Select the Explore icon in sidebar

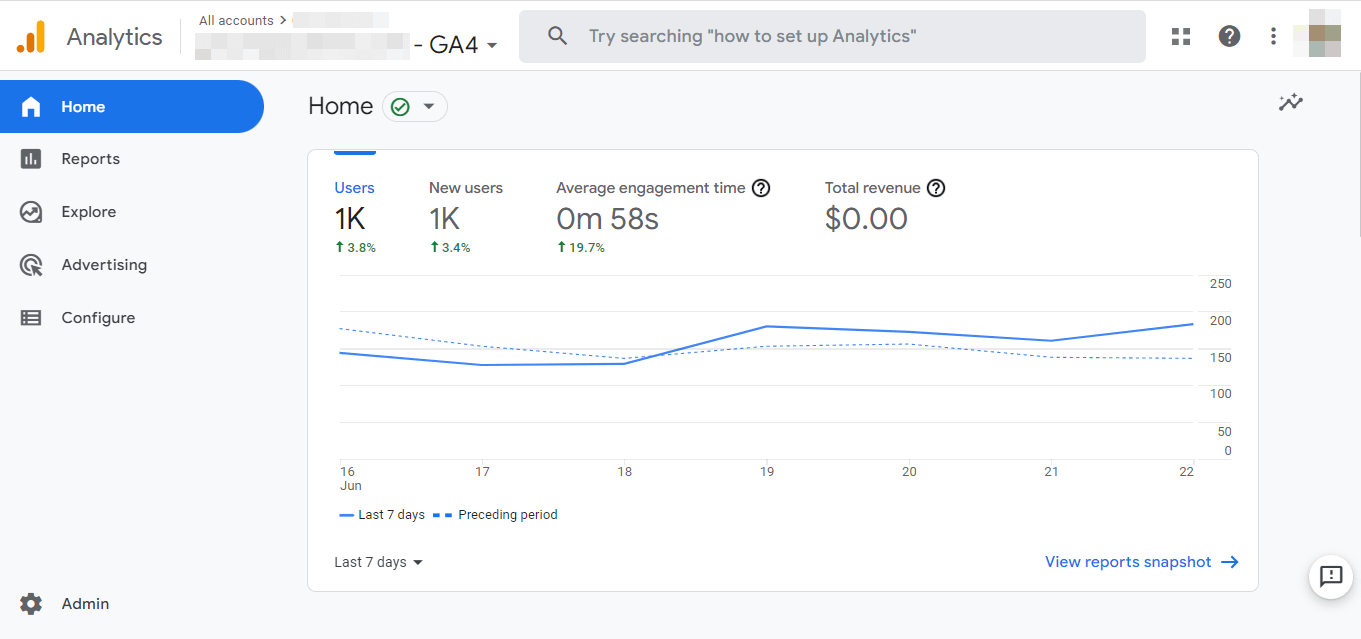pos(31,211)
